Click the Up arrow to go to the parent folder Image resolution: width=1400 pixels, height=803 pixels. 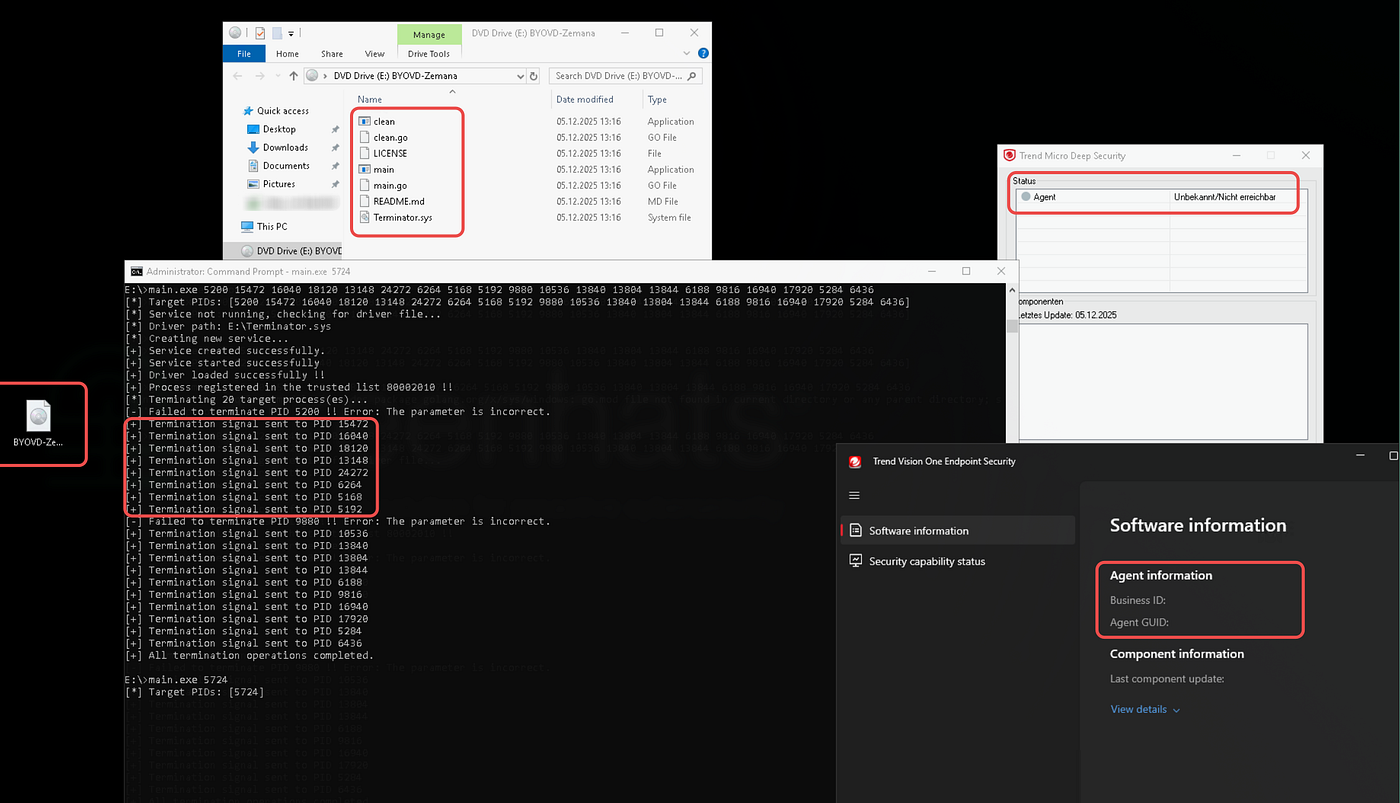click(x=293, y=76)
